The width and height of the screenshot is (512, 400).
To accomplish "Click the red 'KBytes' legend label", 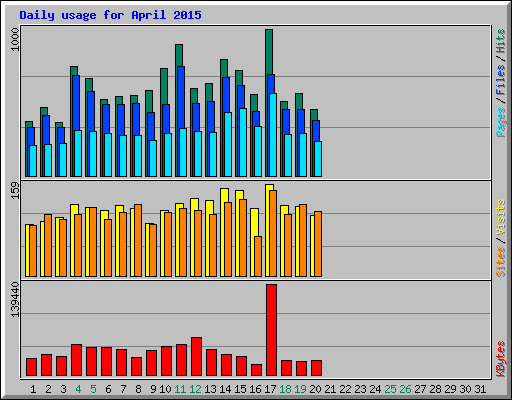I will (501, 359).
